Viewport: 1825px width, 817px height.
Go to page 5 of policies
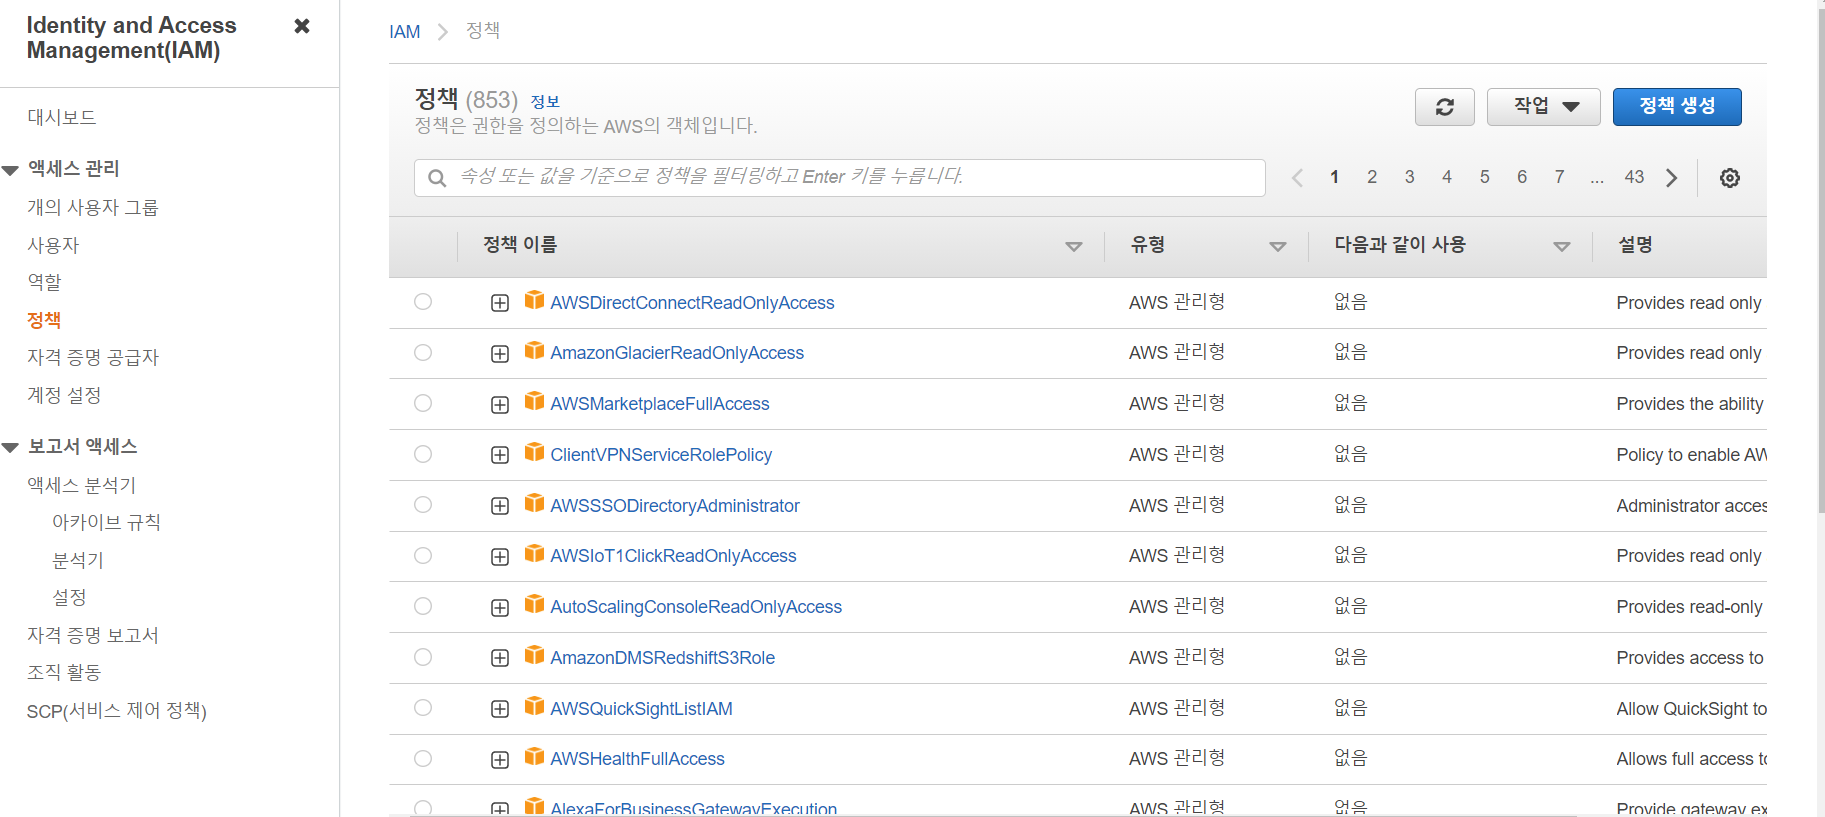click(x=1484, y=177)
